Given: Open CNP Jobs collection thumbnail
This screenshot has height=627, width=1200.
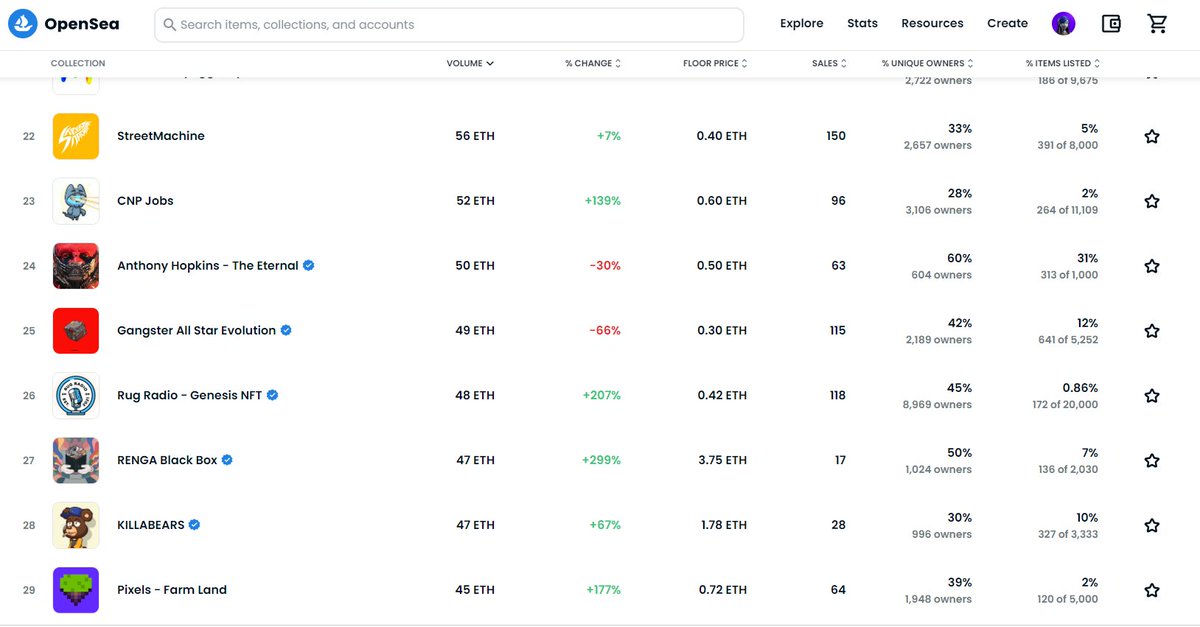Looking at the screenshot, I should (x=76, y=201).
